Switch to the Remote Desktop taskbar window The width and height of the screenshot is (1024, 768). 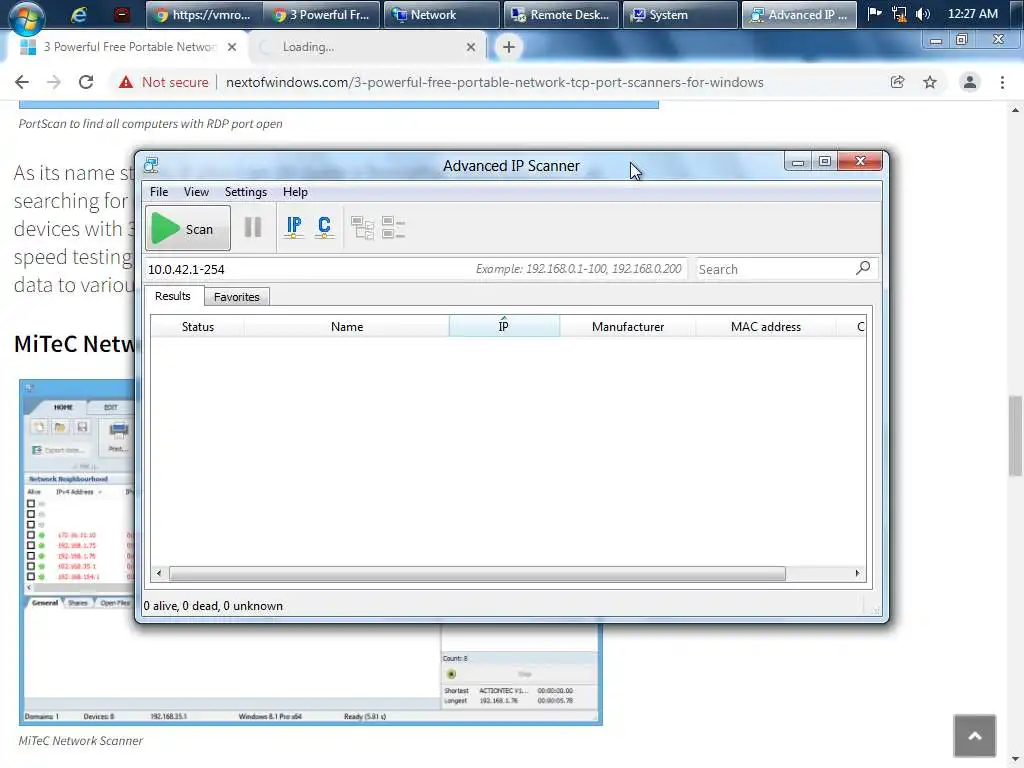[562, 14]
